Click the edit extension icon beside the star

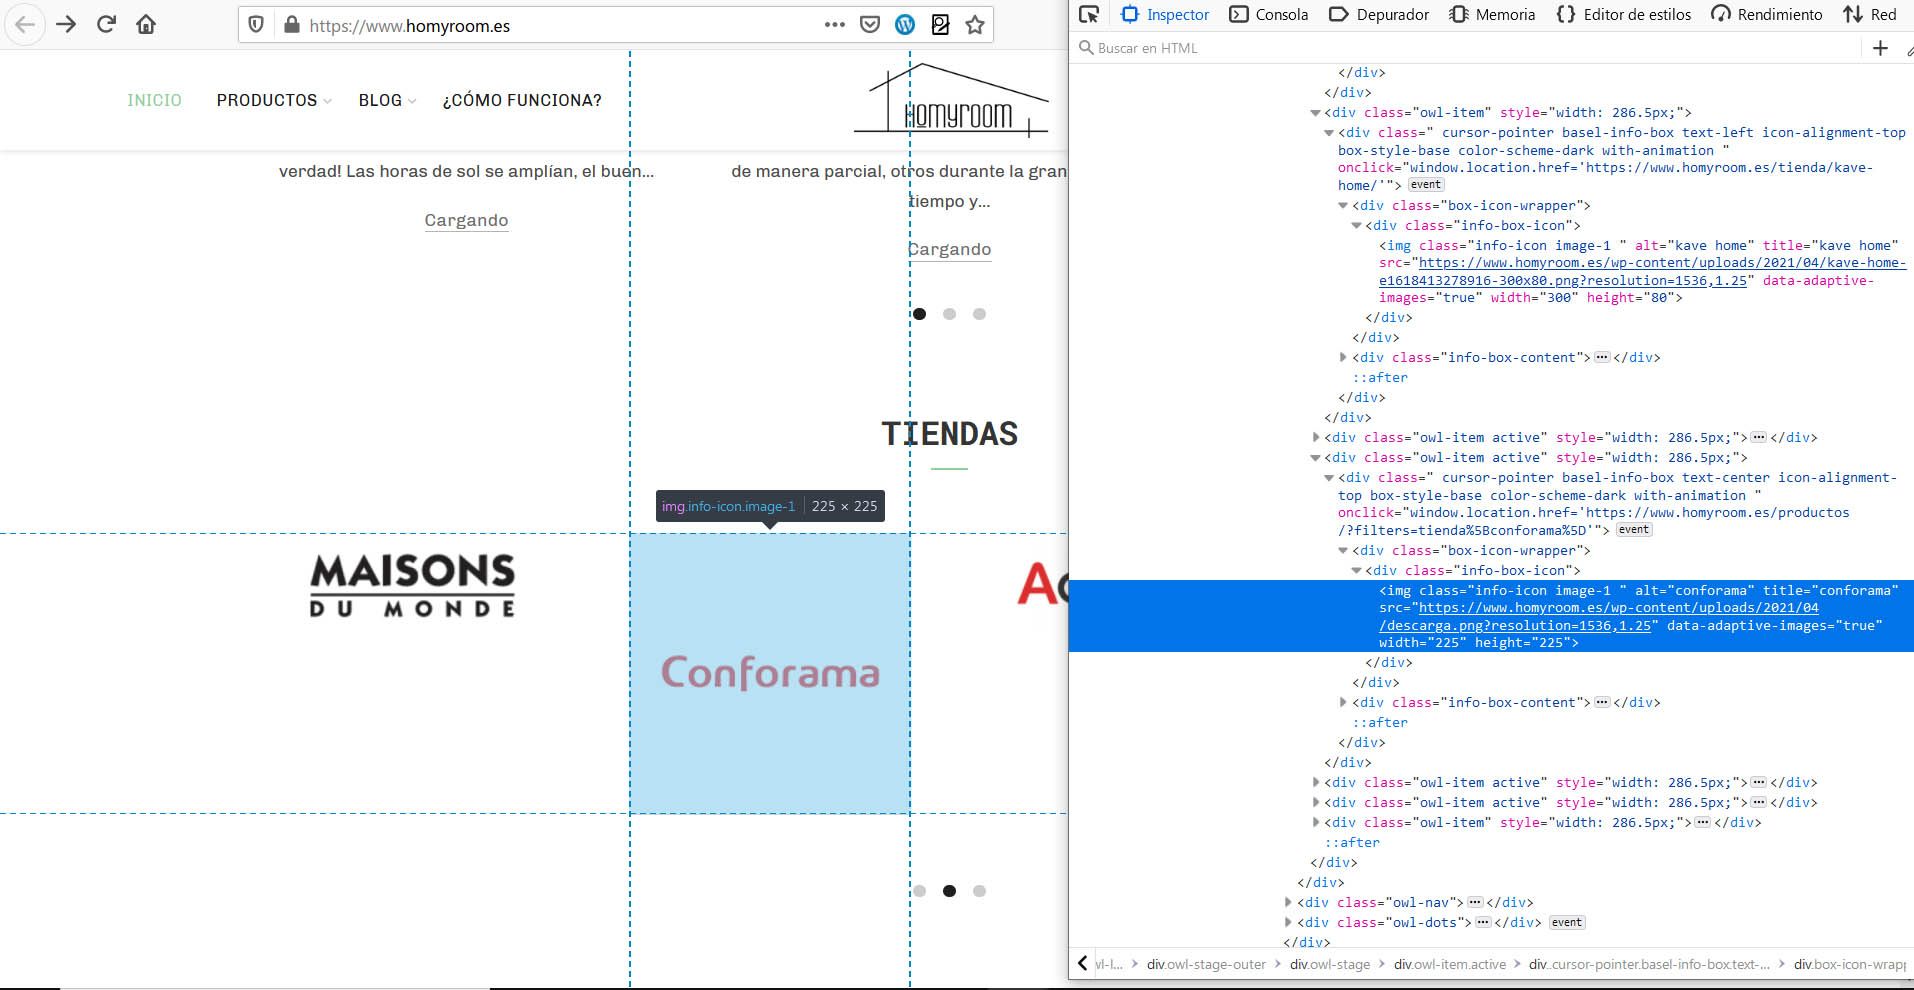click(x=940, y=25)
